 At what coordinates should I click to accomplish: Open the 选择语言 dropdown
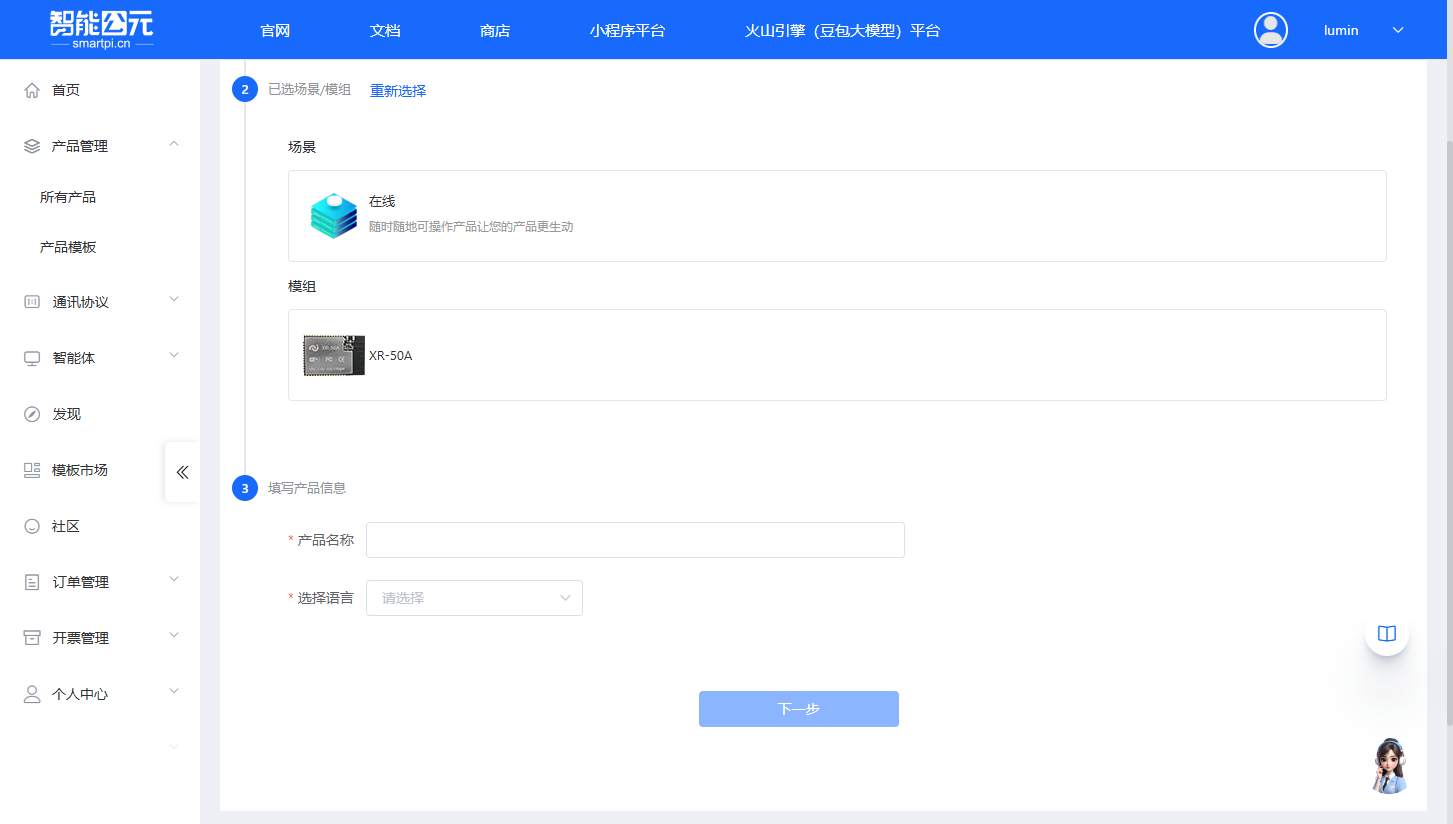(x=474, y=598)
